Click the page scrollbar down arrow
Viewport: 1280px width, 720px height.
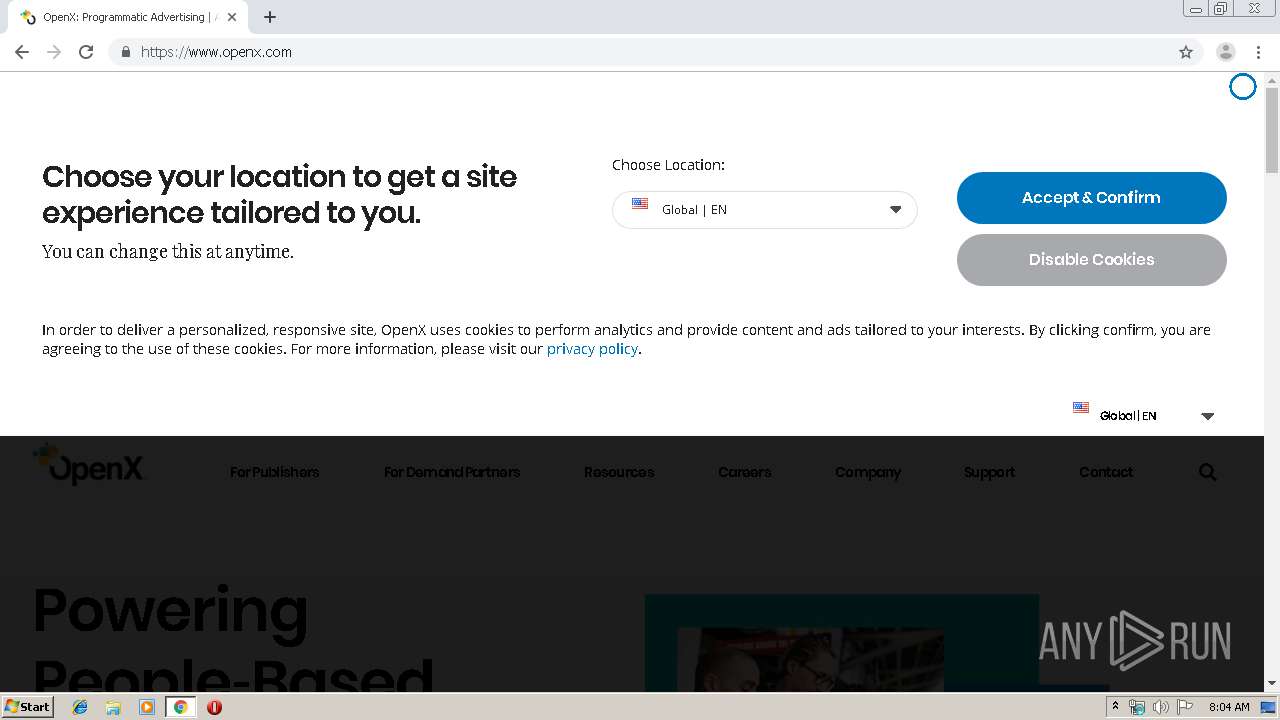1272,683
